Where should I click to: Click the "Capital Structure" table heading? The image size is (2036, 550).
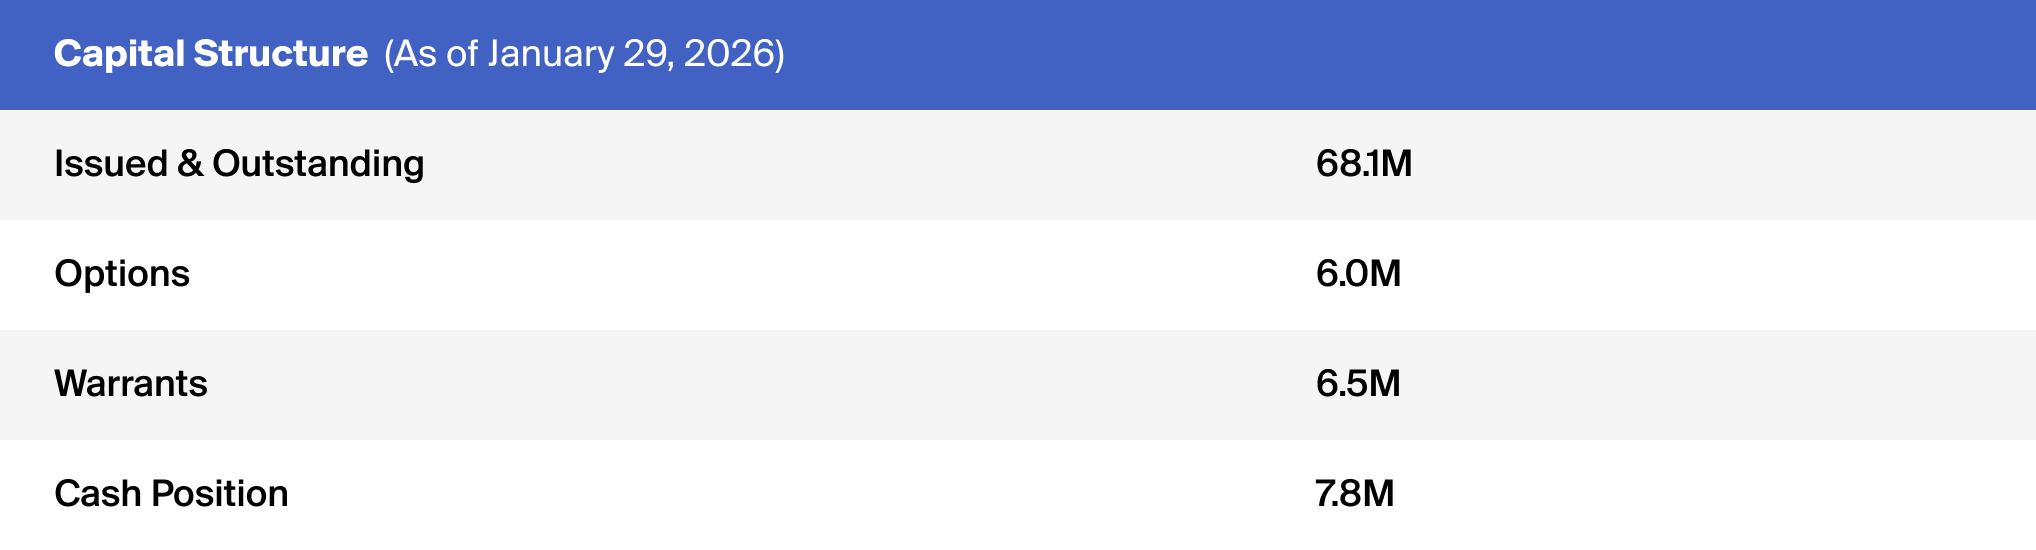pos(210,54)
